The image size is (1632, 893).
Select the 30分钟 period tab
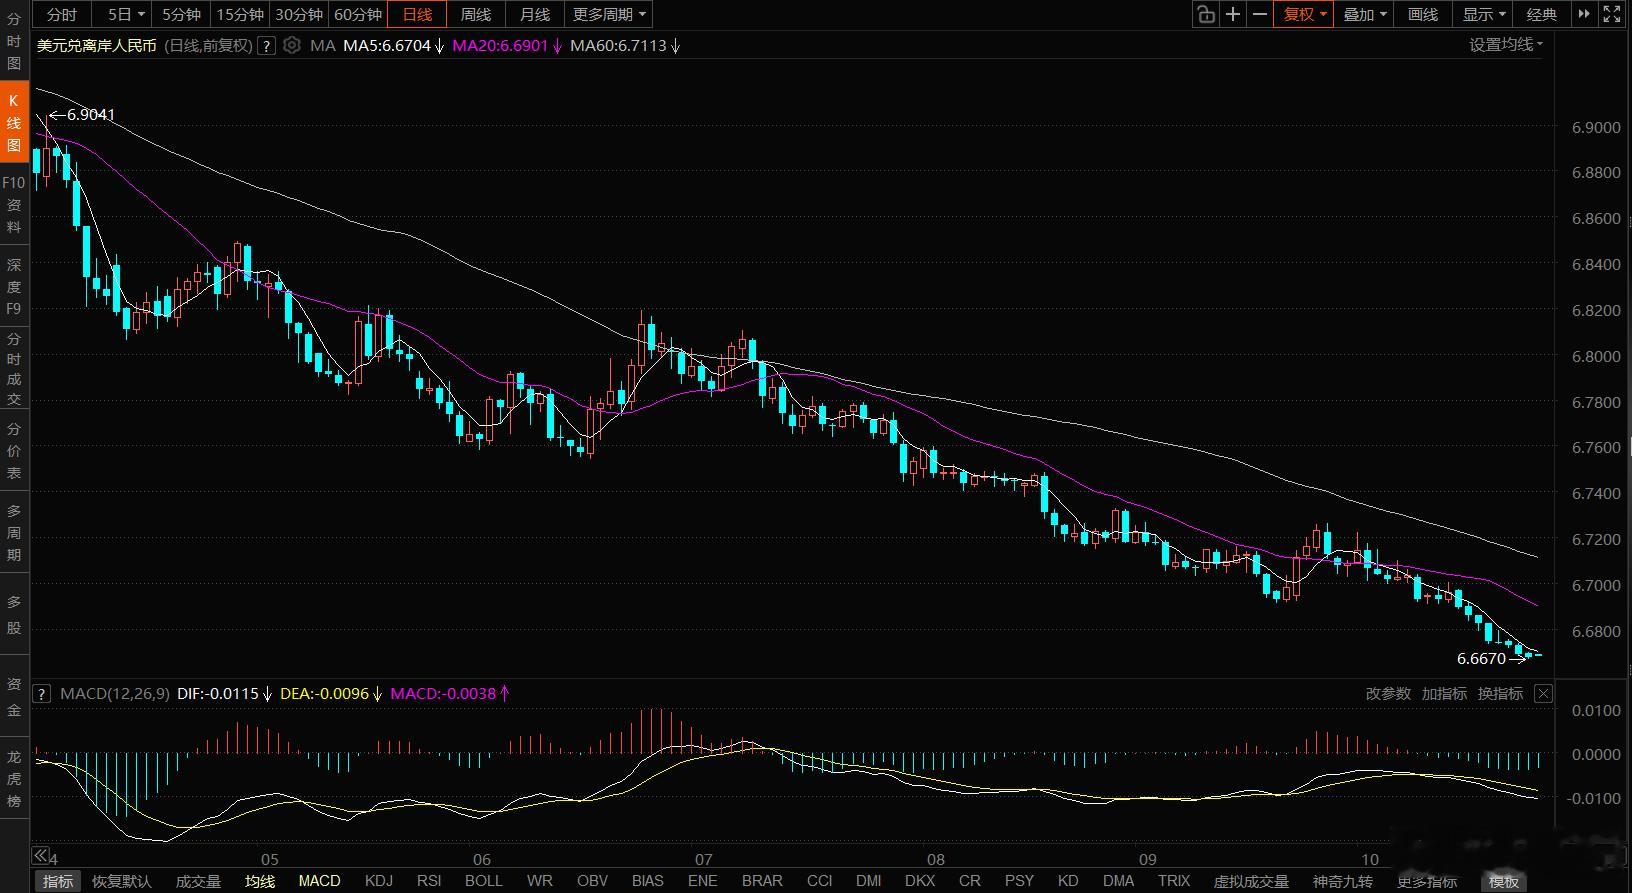[299, 14]
